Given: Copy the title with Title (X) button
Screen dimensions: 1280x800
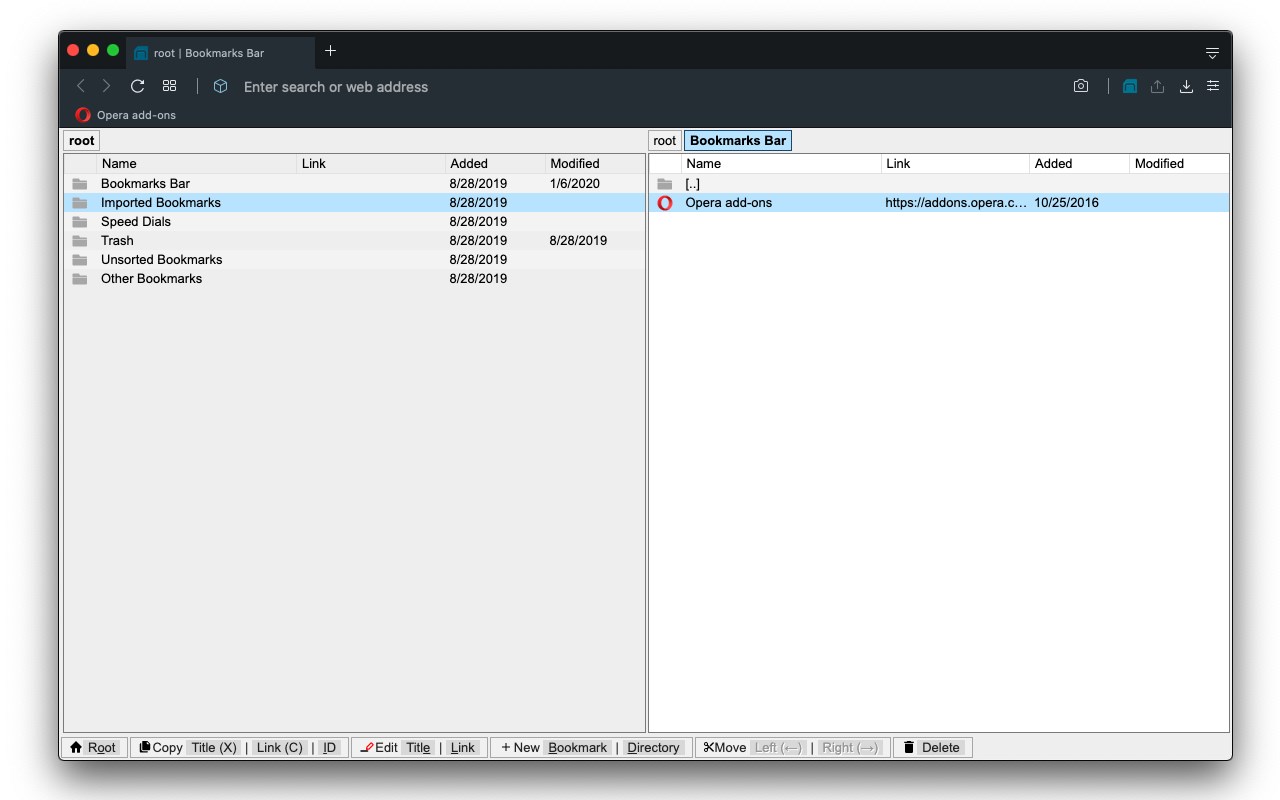Looking at the screenshot, I should (x=214, y=747).
